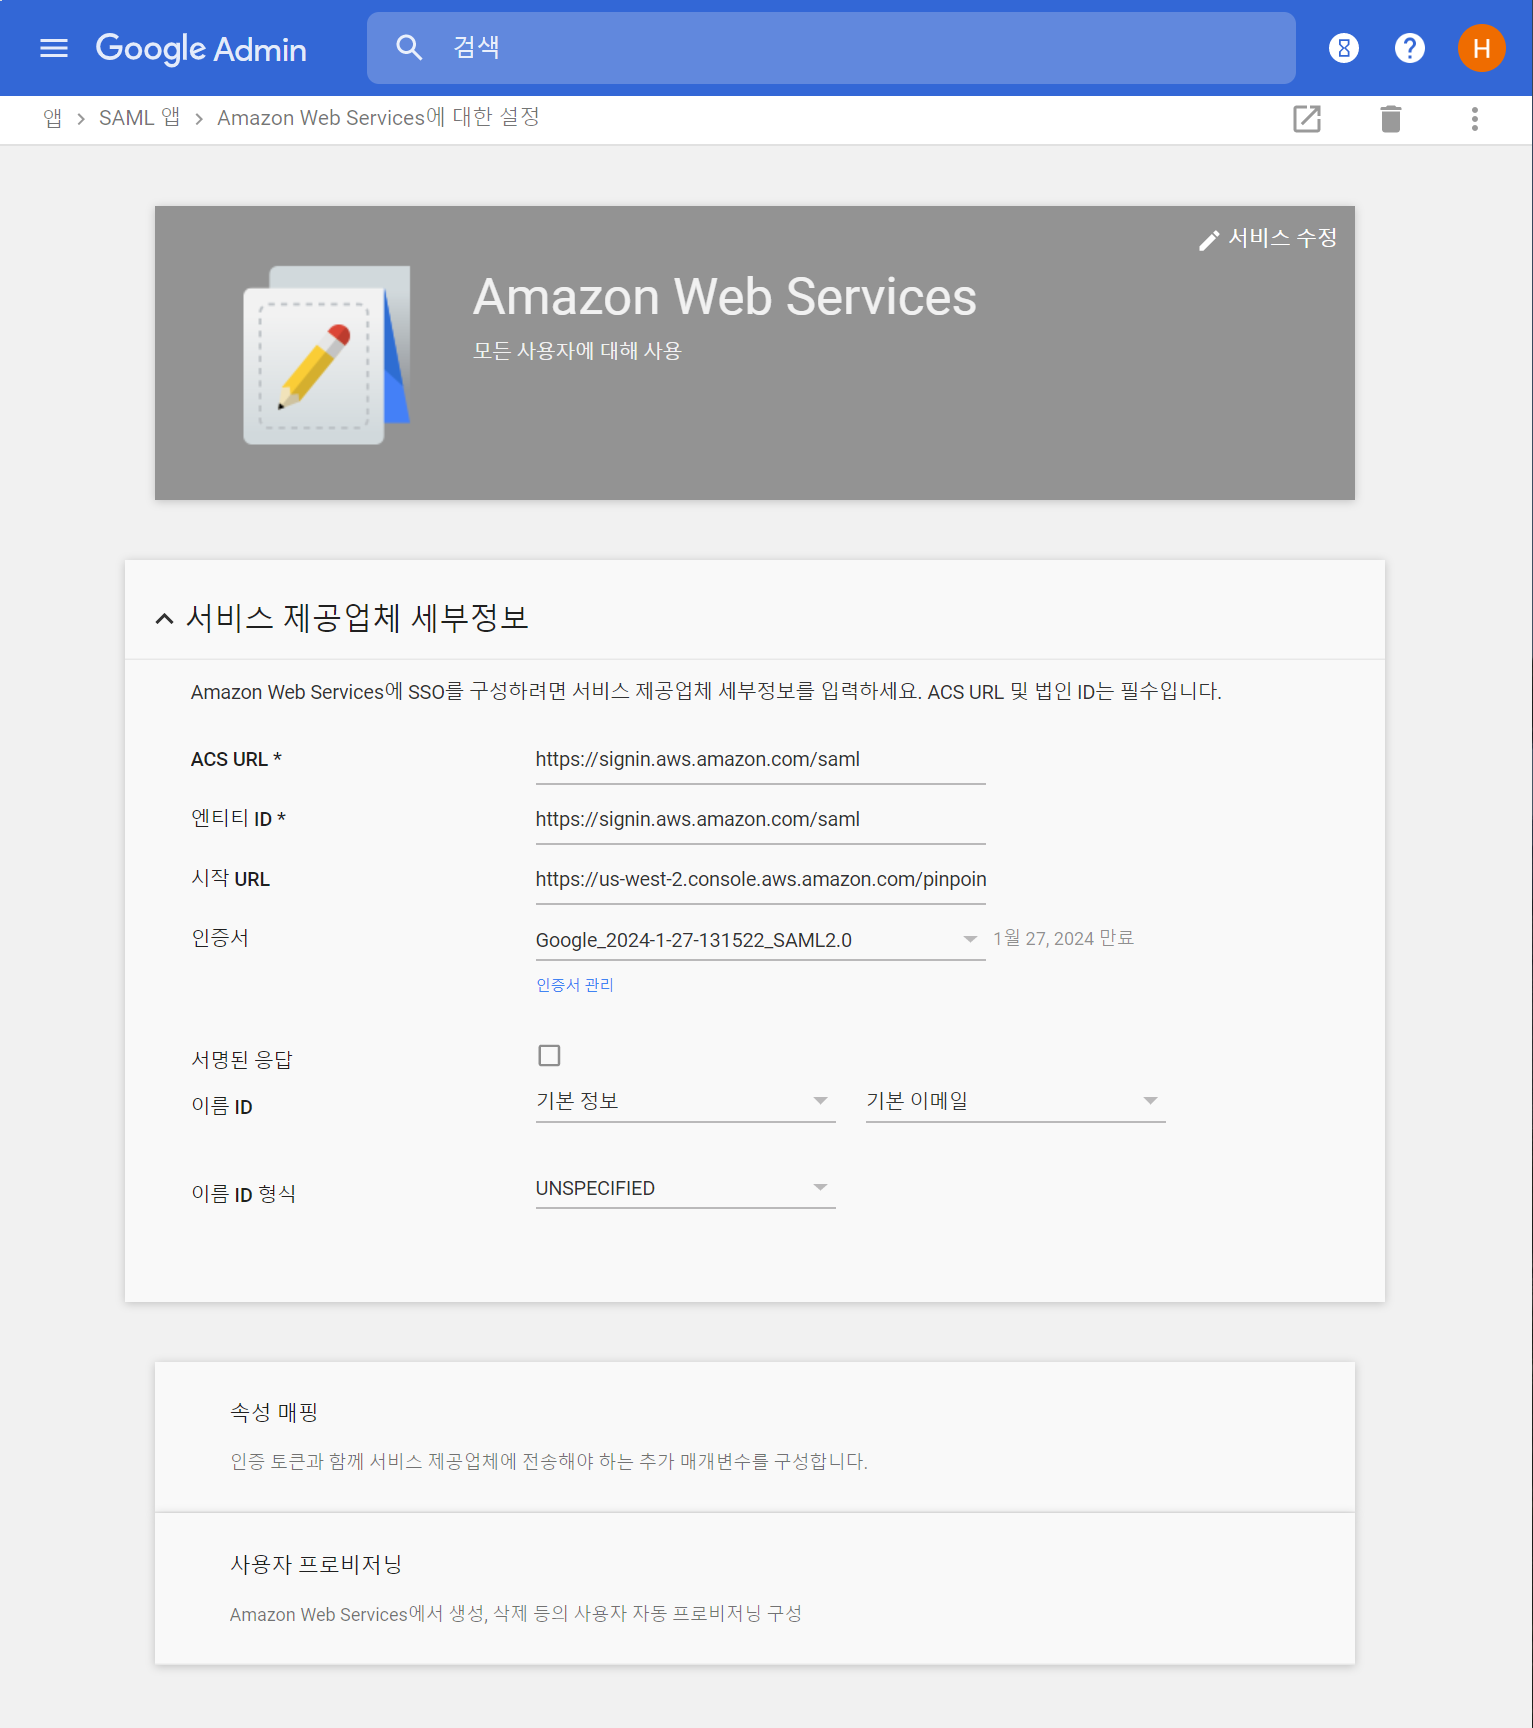Viewport: 1533px width, 1728px height.
Task: Open the 속성 매핑 section
Action: [x=755, y=1437]
